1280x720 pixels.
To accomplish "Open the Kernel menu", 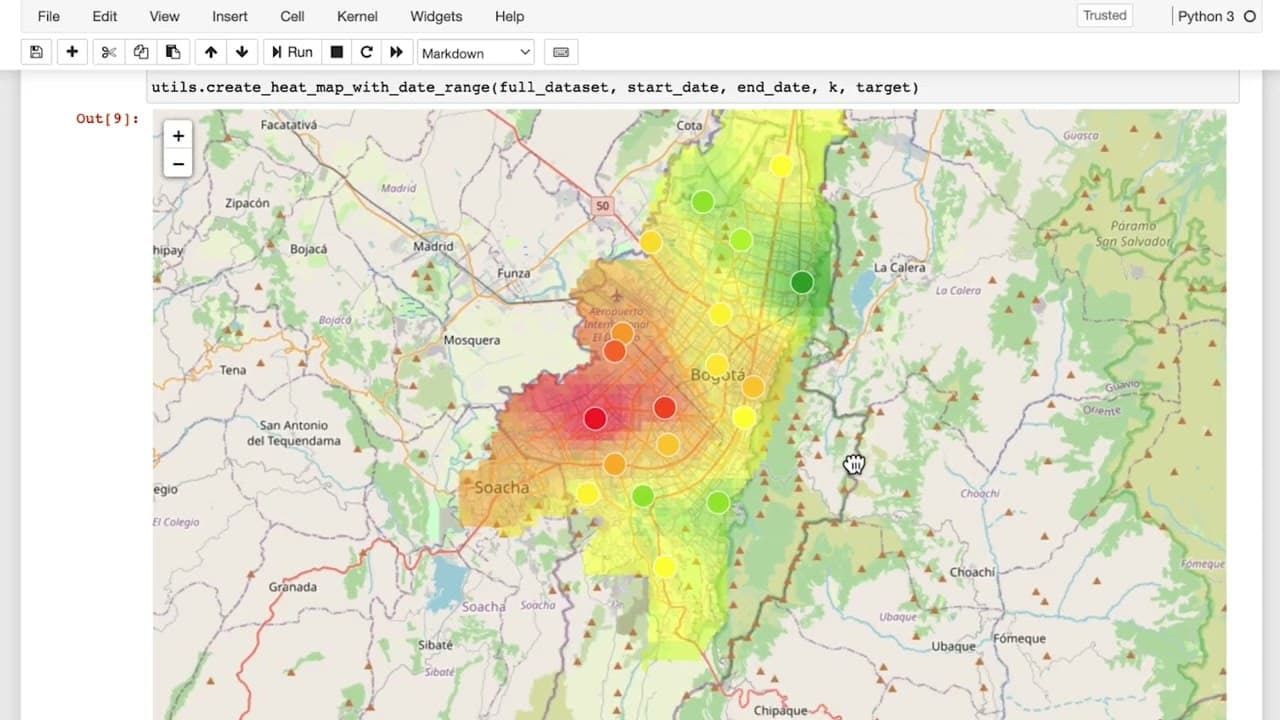I will pyautogui.click(x=357, y=16).
